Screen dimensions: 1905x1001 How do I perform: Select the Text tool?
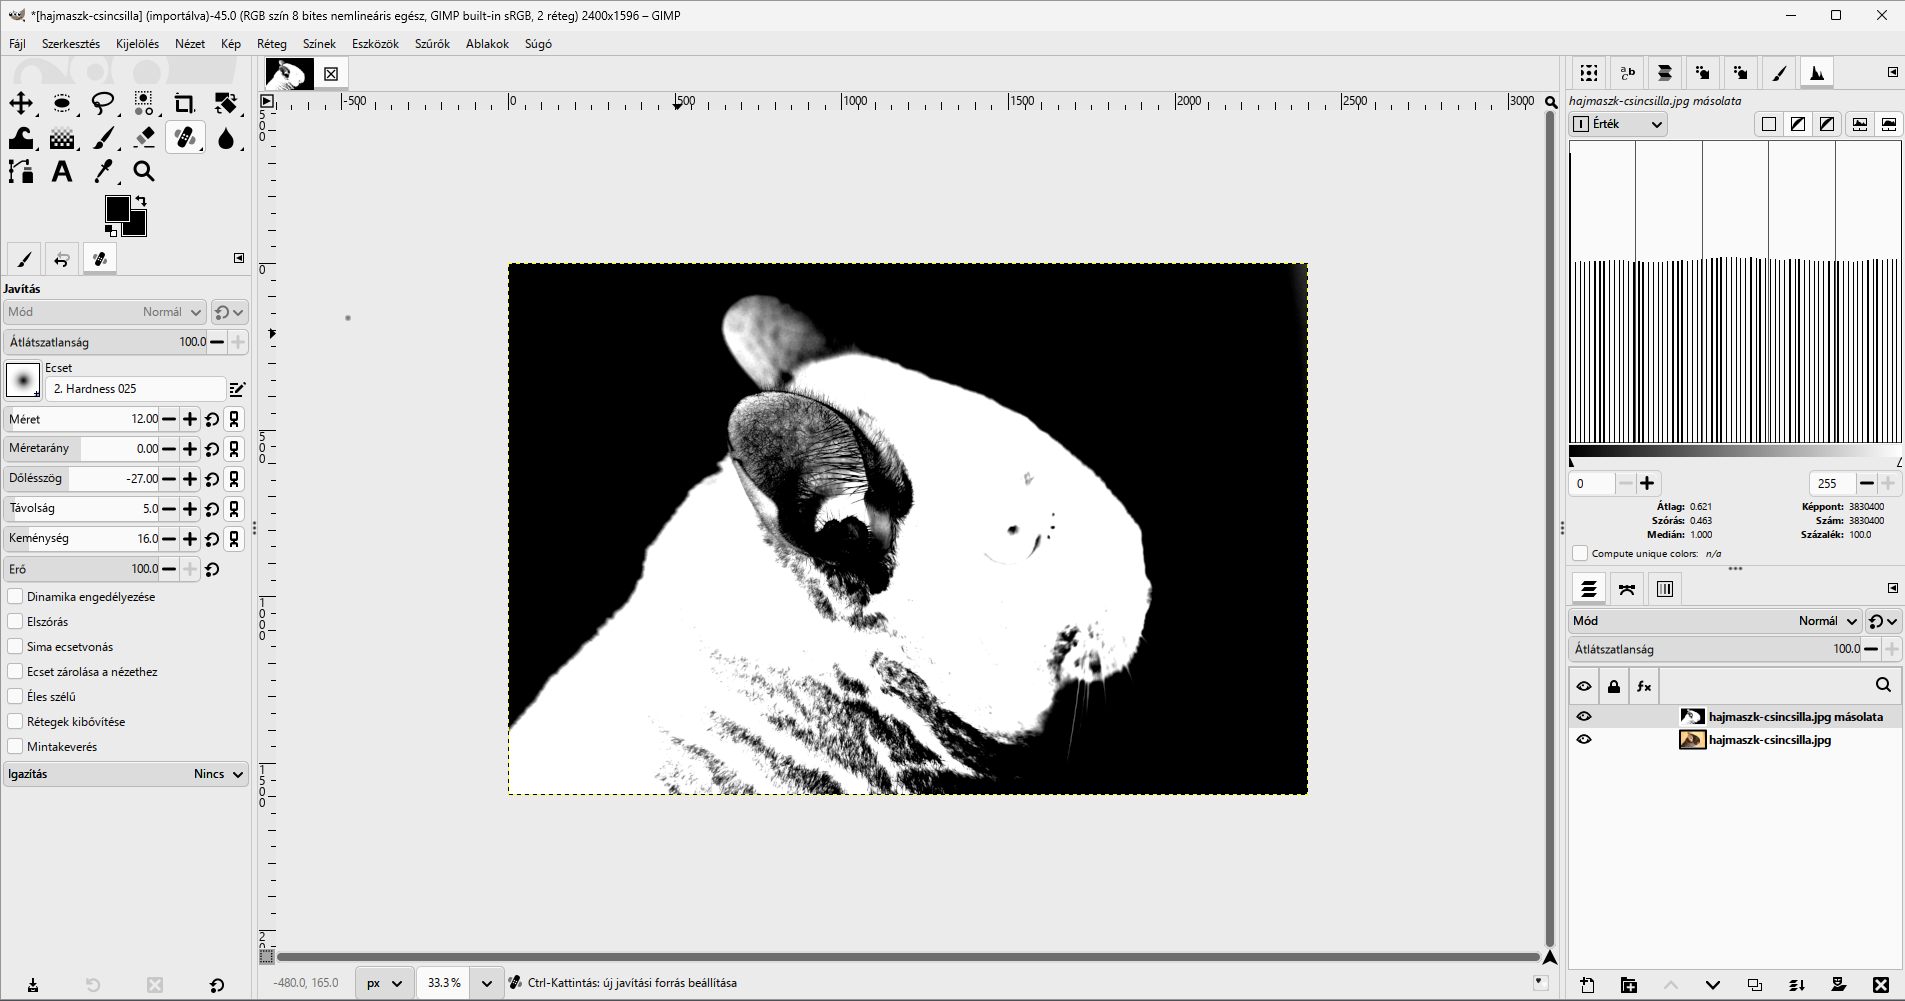click(x=62, y=171)
